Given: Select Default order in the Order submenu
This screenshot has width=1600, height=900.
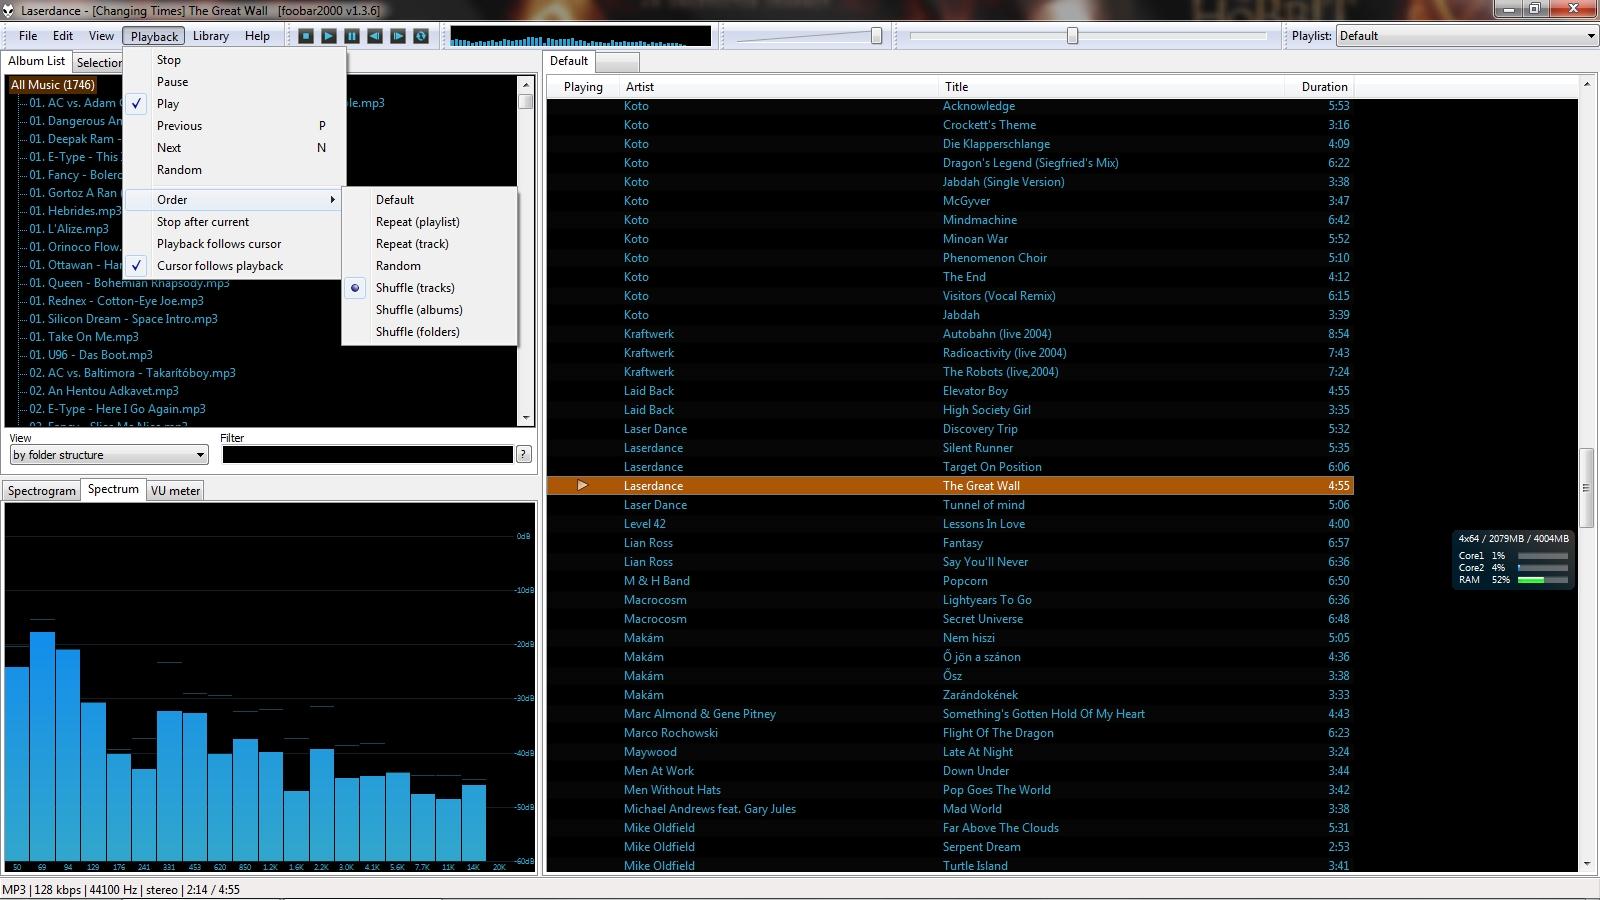Looking at the screenshot, I should click(429, 200).
